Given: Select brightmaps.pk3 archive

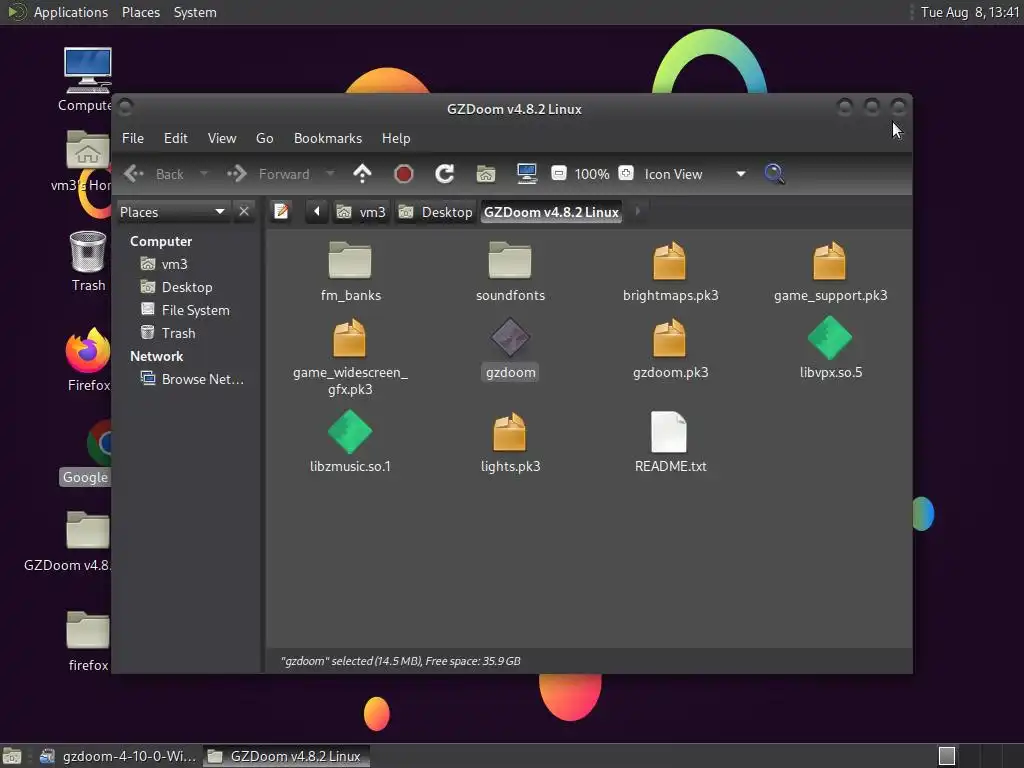Looking at the screenshot, I should pos(670,272).
